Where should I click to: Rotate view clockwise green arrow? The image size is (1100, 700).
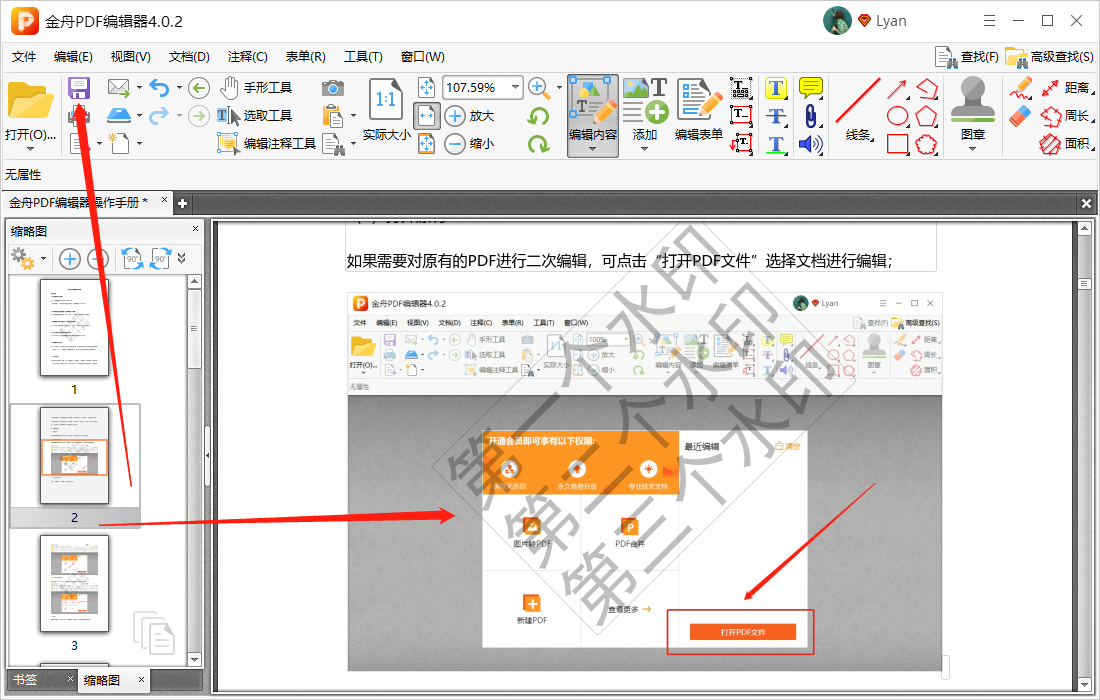click(539, 144)
